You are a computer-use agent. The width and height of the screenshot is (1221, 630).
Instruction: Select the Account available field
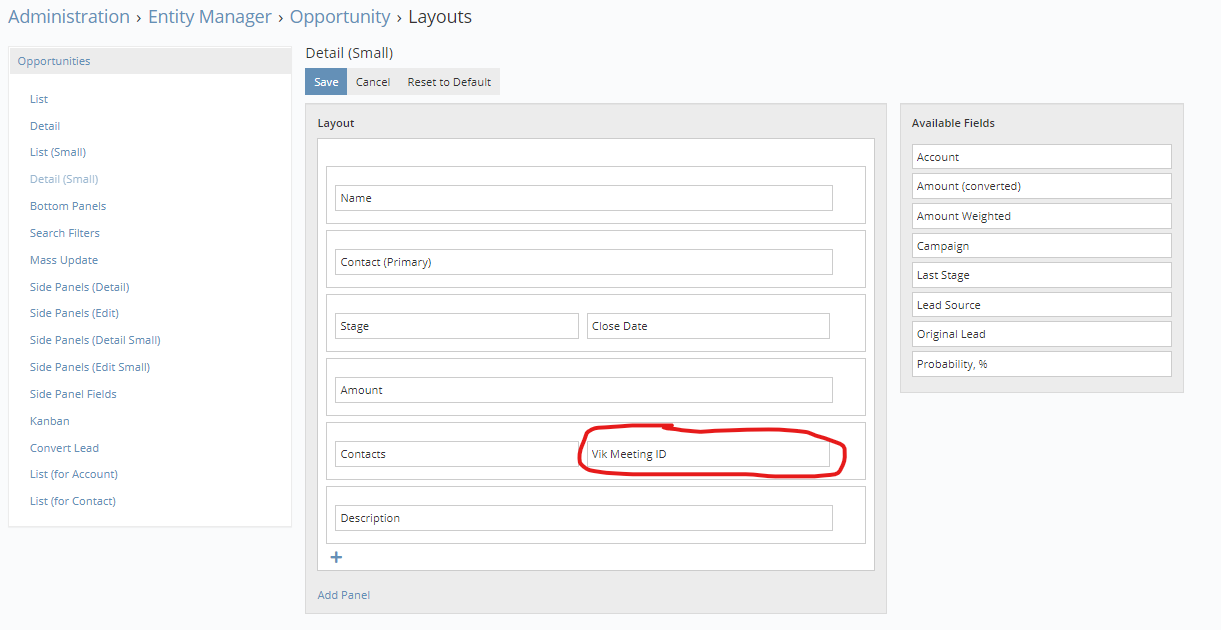click(1040, 156)
